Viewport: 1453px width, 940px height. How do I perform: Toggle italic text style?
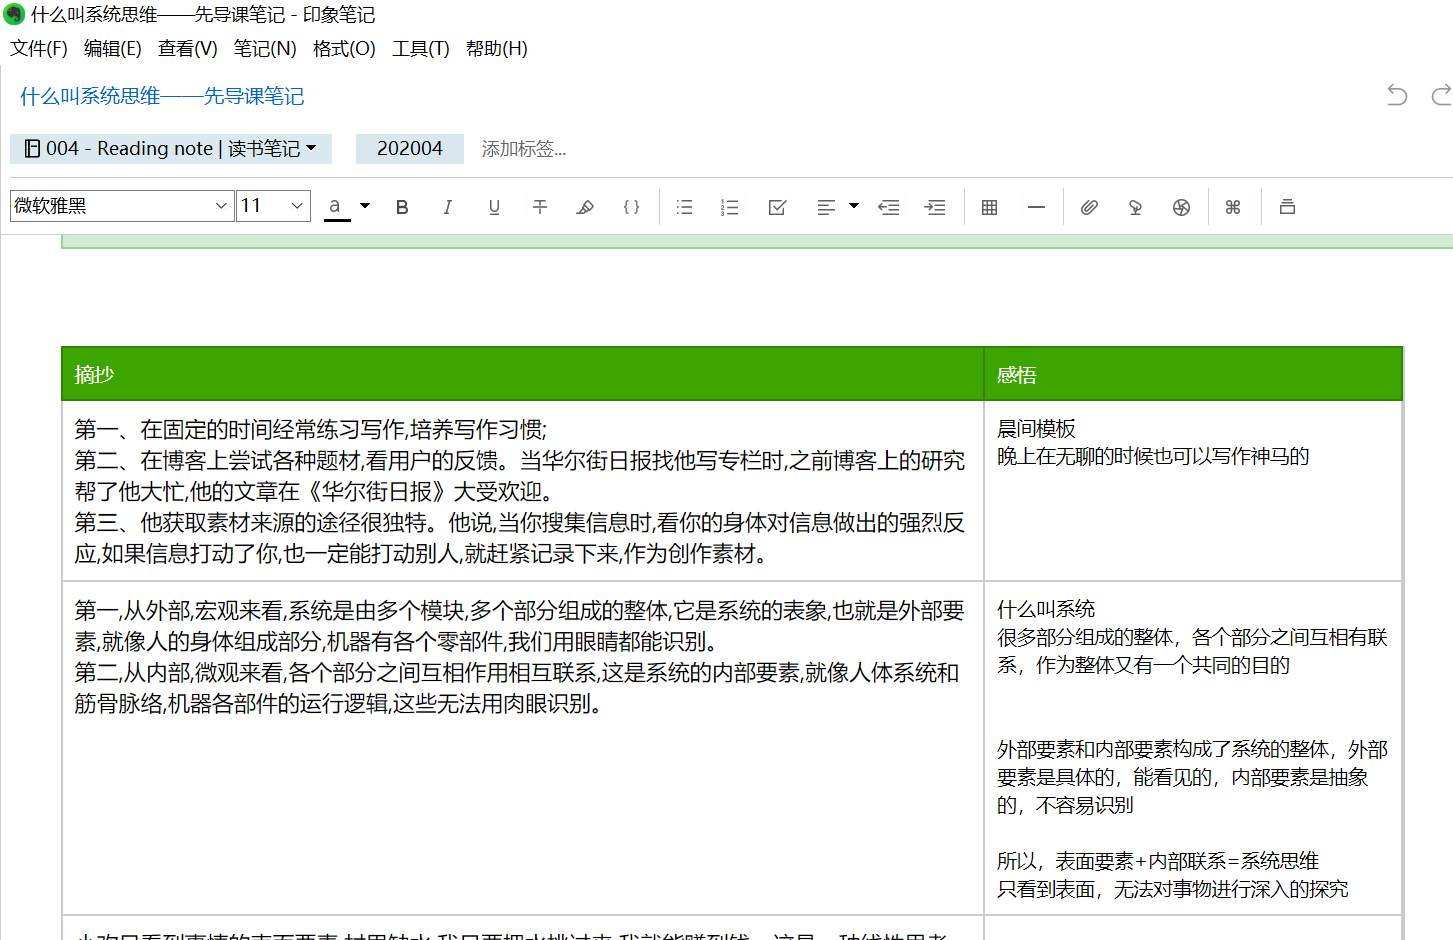click(x=447, y=207)
